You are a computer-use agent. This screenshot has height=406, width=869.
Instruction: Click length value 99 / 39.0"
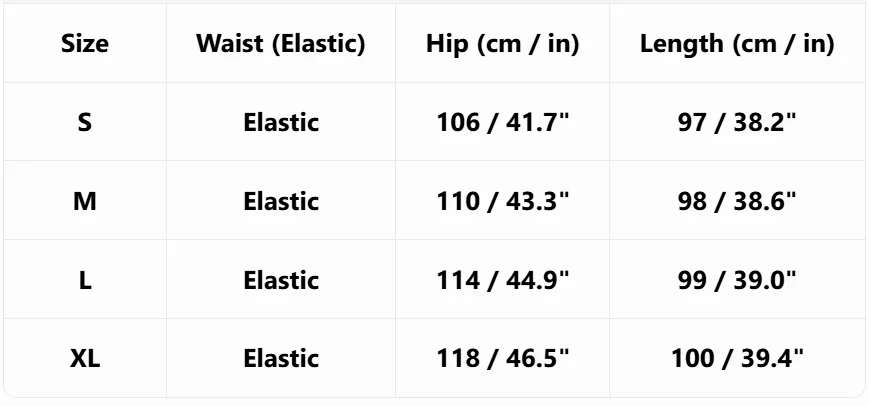tap(737, 280)
